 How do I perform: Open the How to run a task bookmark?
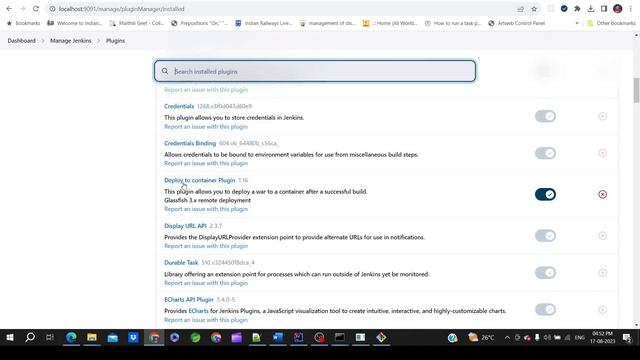point(453,23)
